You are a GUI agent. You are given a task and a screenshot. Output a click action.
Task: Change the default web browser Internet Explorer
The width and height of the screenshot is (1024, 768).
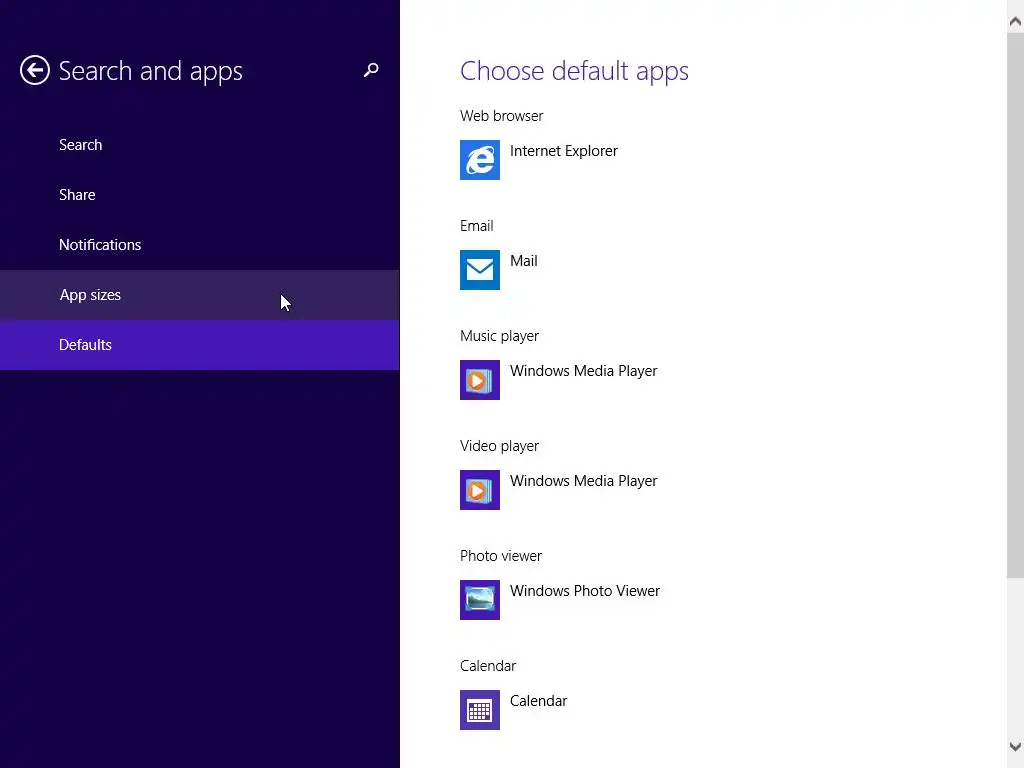[x=564, y=151]
